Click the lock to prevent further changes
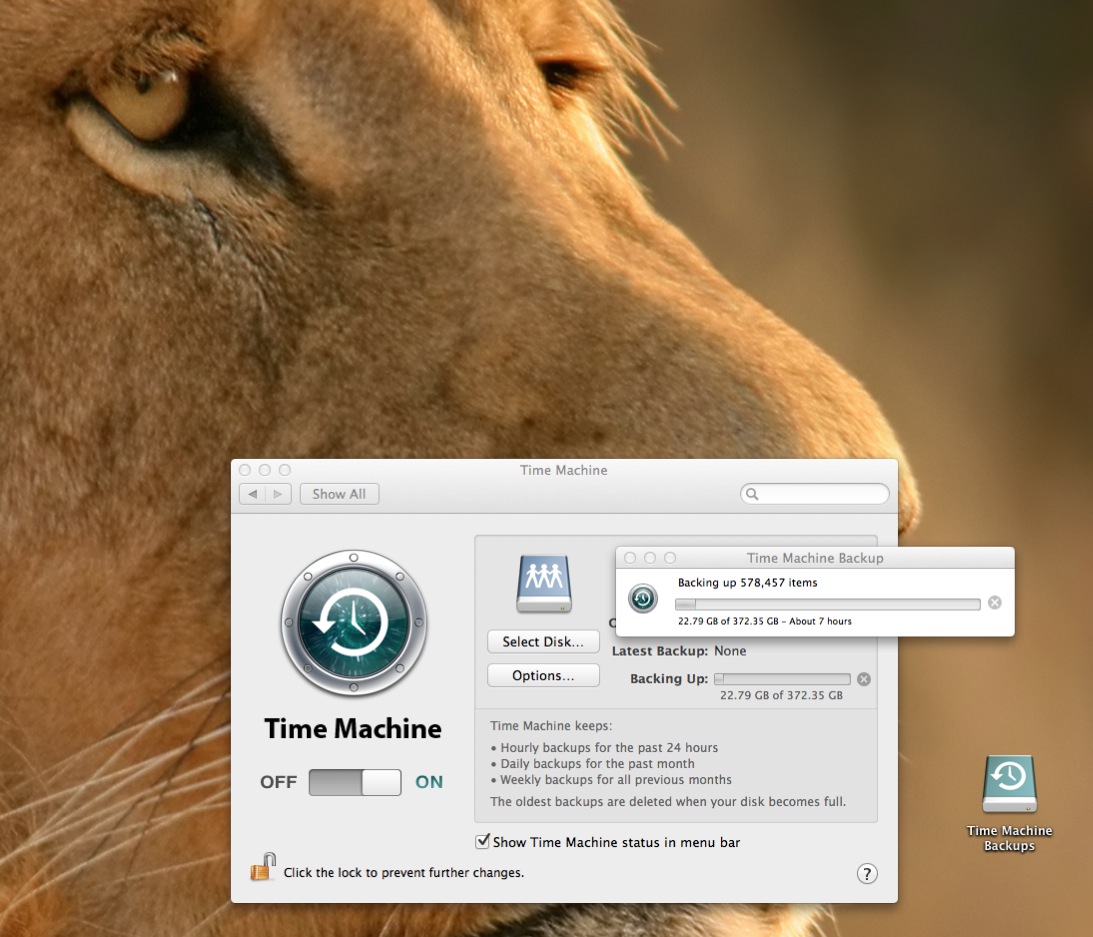The width and height of the screenshot is (1093, 937). coord(262,868)
